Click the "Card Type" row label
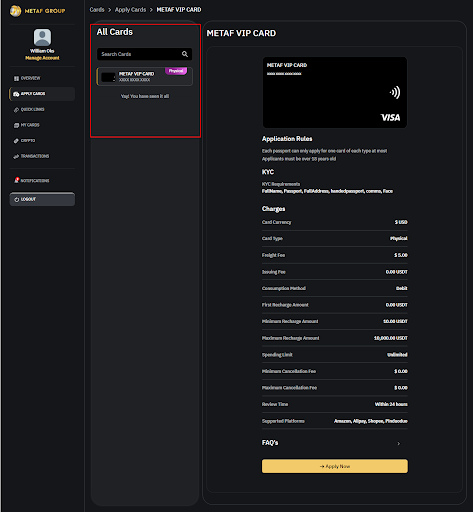473x512 pixels. (272, 238)
